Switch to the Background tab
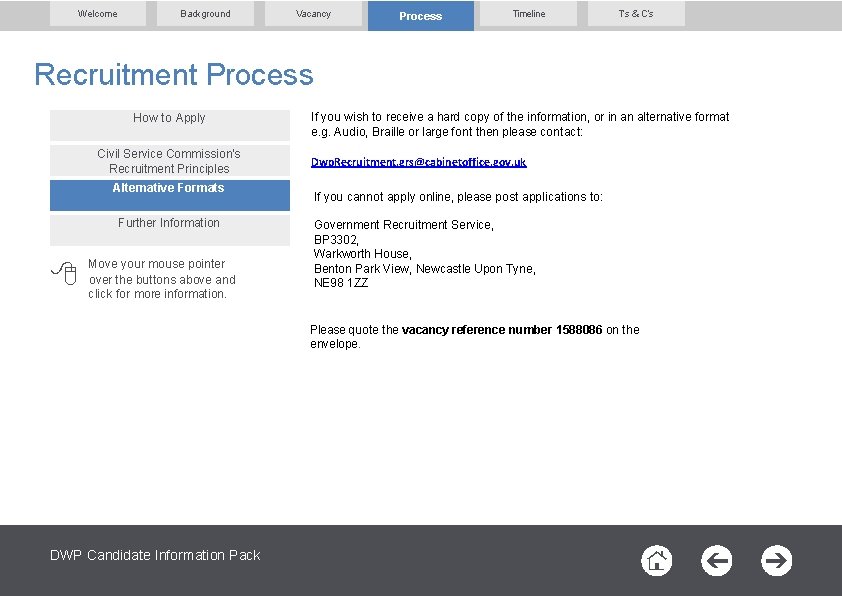The width and height of the screenshot is (842, 596). coord(205,13)
